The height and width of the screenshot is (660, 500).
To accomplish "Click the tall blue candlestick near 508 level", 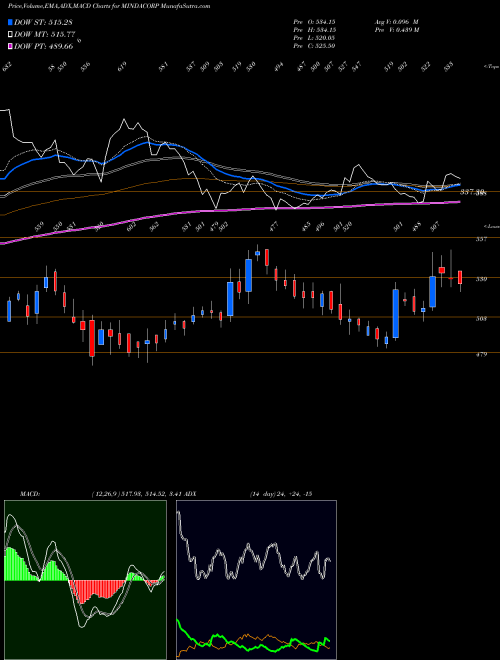I will pyautogui.click(x=396, y=313).
